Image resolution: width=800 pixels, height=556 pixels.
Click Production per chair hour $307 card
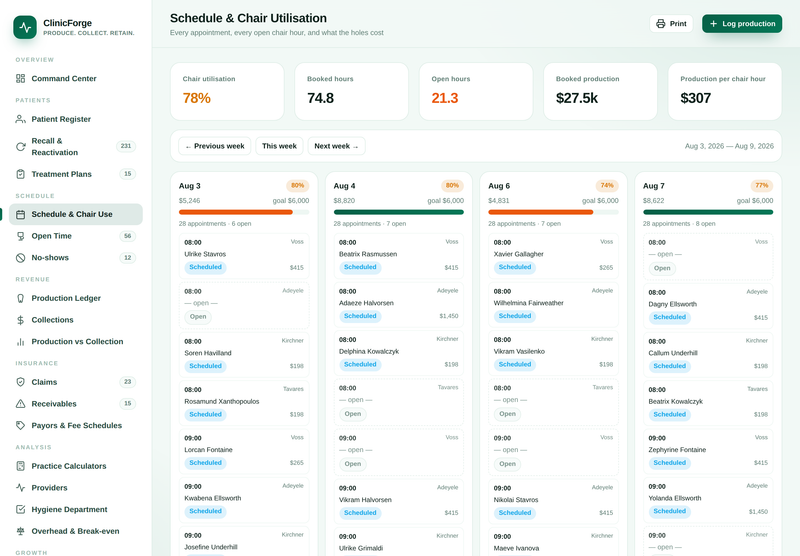pos(725,91)
